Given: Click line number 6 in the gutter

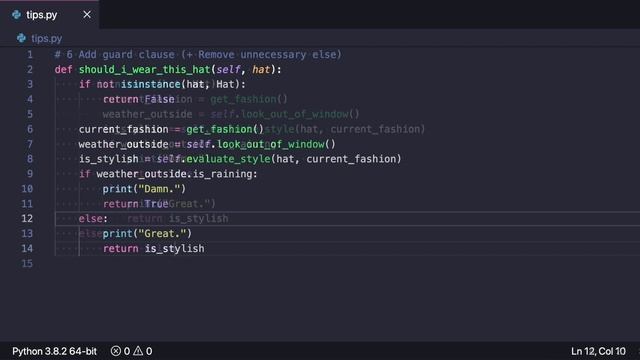Looking at the screenshot, I should pos(30,129).
